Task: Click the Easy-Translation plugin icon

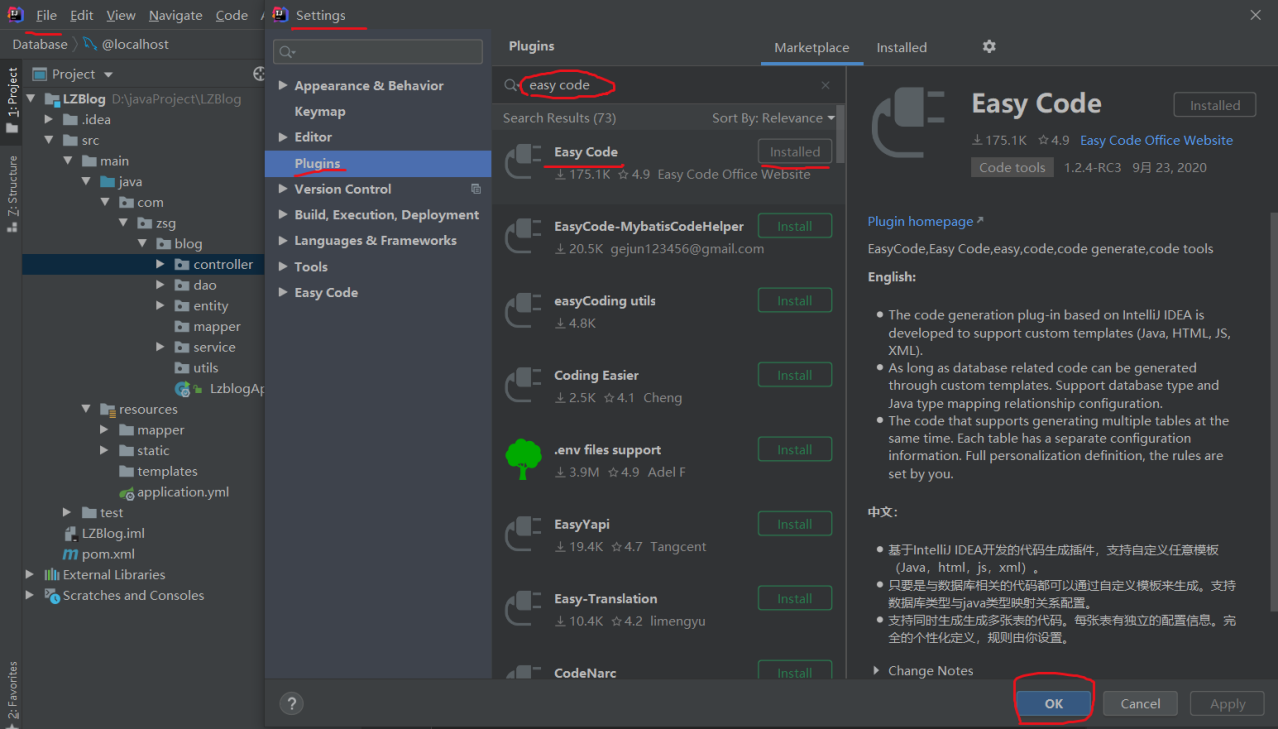Action: [x=523, y=609]
